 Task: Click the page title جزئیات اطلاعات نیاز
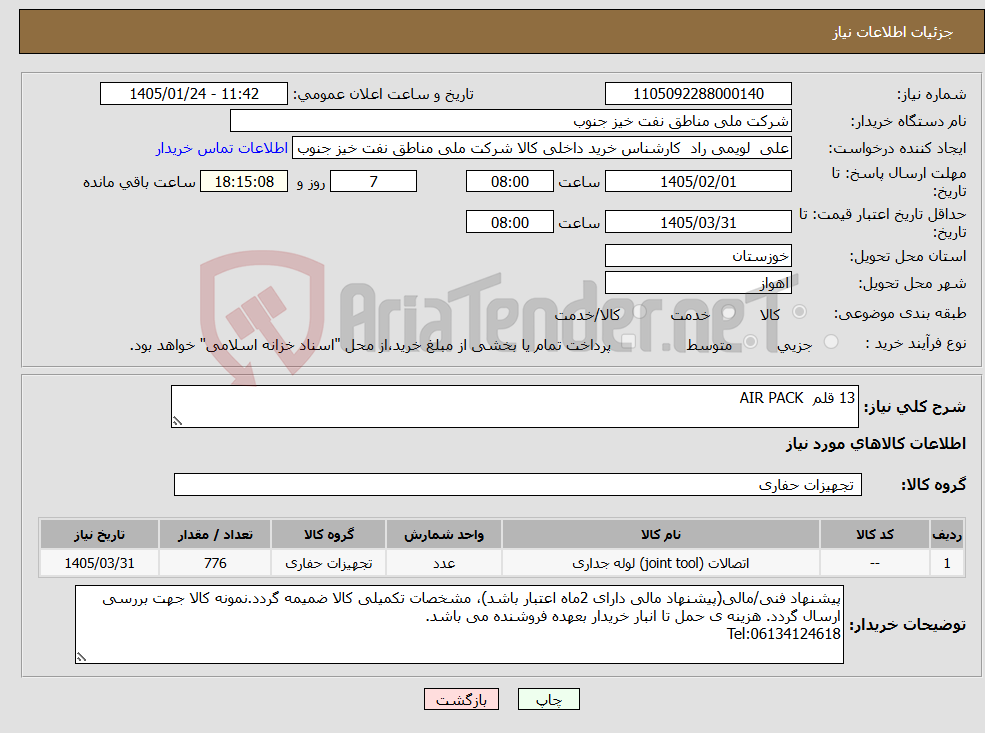[x=893, y=32]
